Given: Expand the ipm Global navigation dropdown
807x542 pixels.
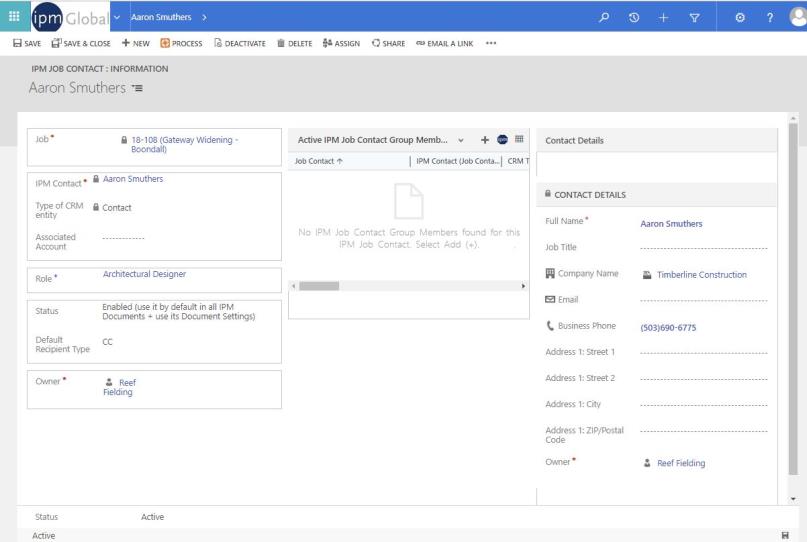Looking at the screenshot, I should (119, 15).
